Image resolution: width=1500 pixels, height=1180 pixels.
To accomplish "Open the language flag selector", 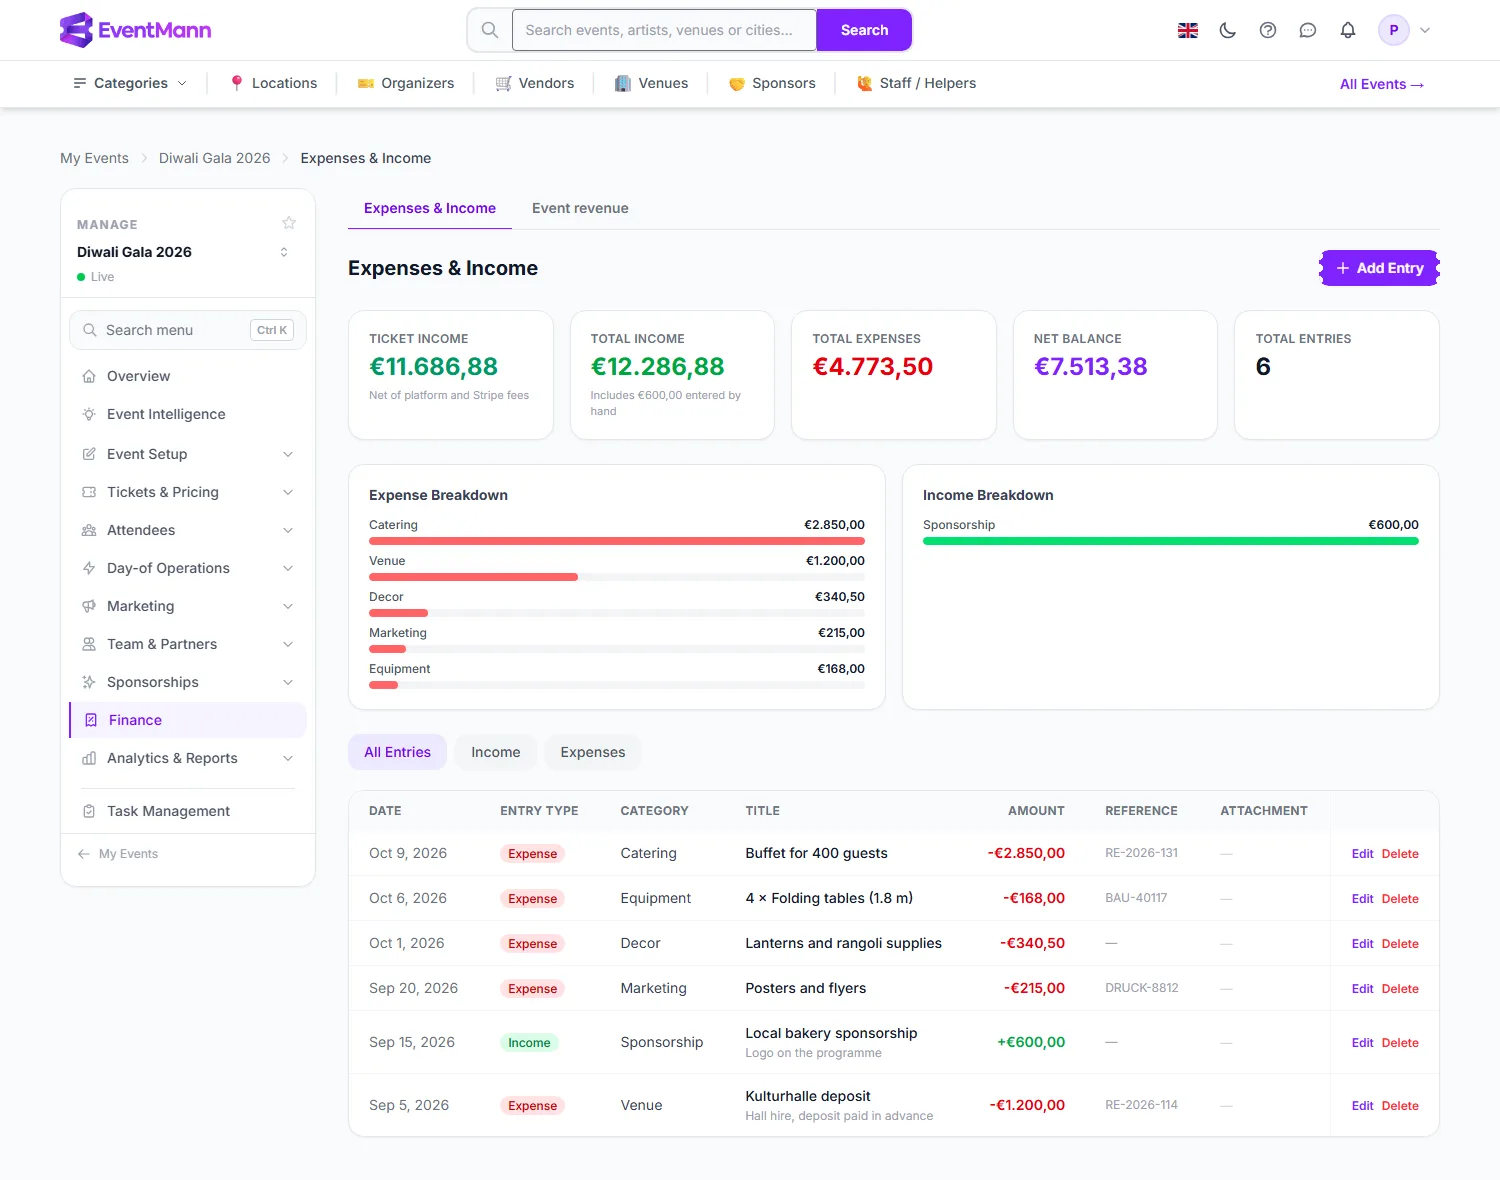I will 1188,30.
